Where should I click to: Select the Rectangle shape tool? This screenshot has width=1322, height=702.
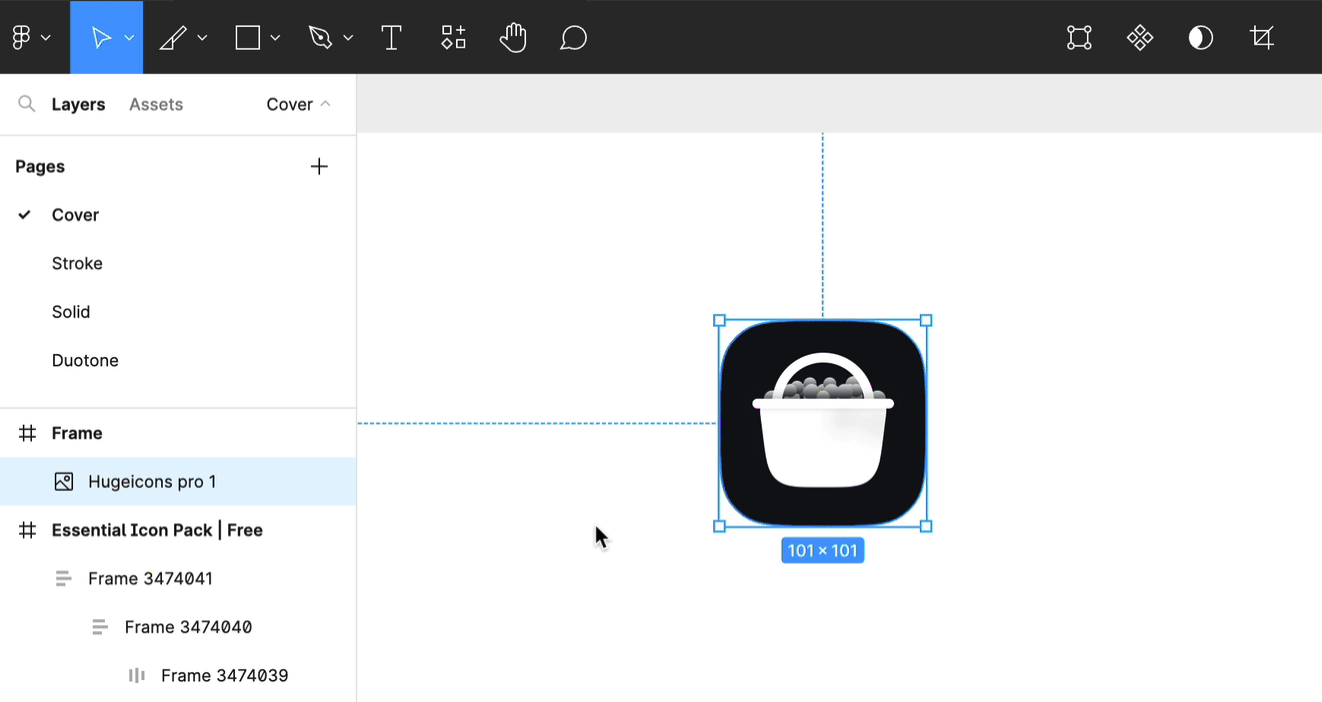click(x=247, y=38)
